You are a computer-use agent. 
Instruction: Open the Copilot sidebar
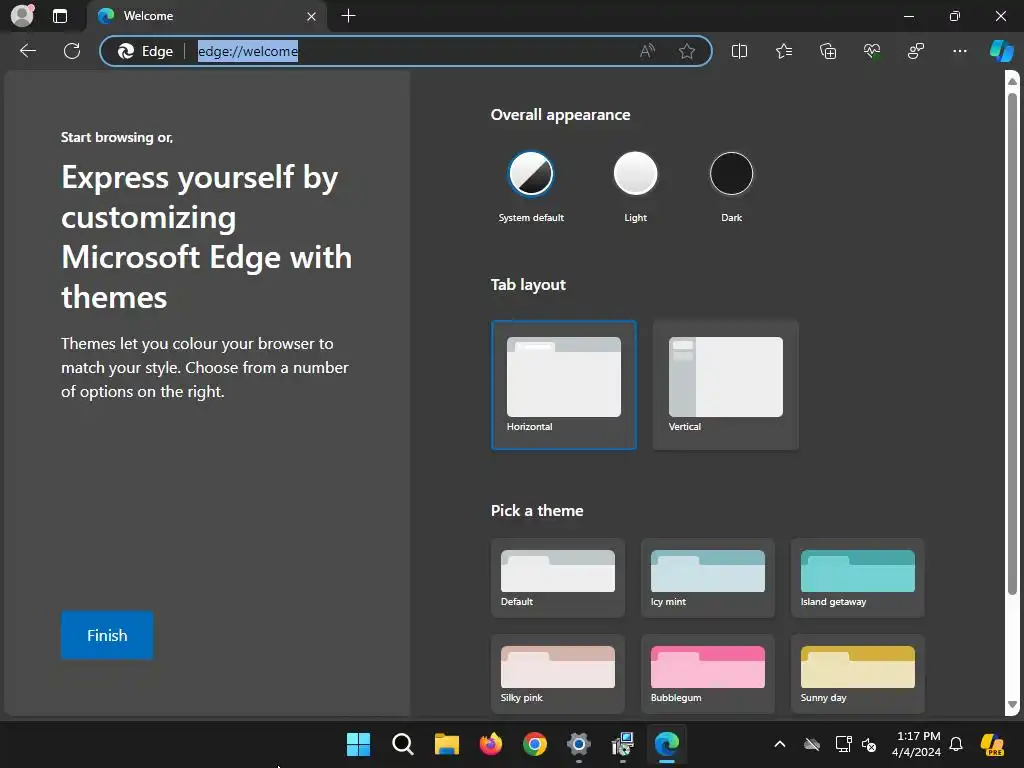(1002, 51)
